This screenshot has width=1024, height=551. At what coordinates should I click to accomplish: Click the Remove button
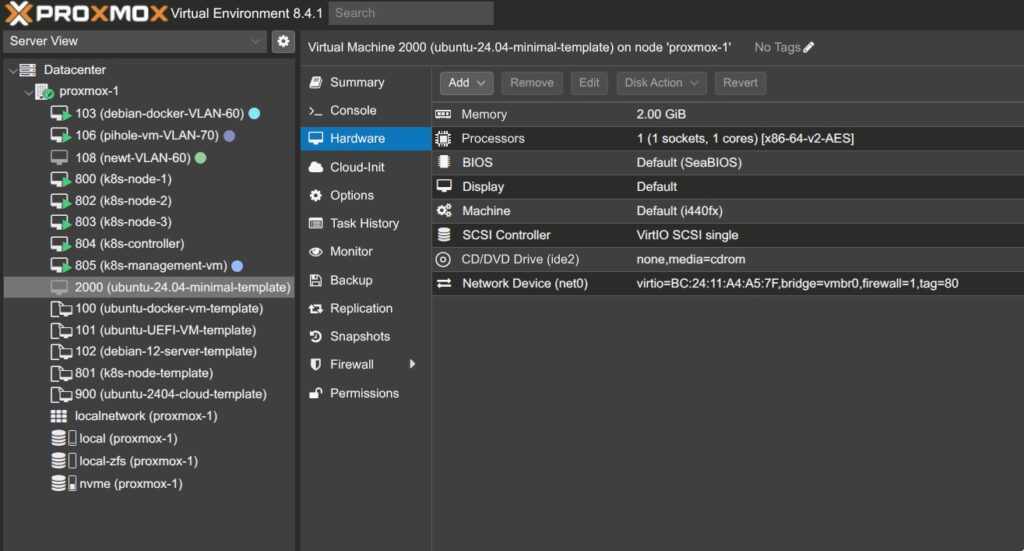click(x=532, y=83)
